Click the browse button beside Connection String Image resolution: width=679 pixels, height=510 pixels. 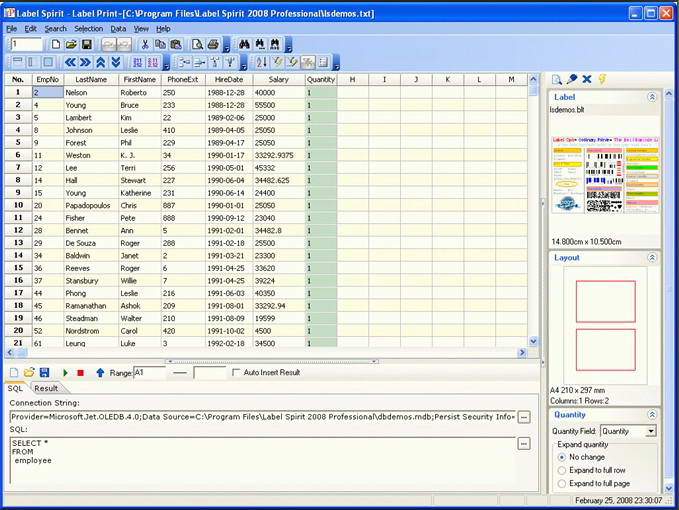524,417
